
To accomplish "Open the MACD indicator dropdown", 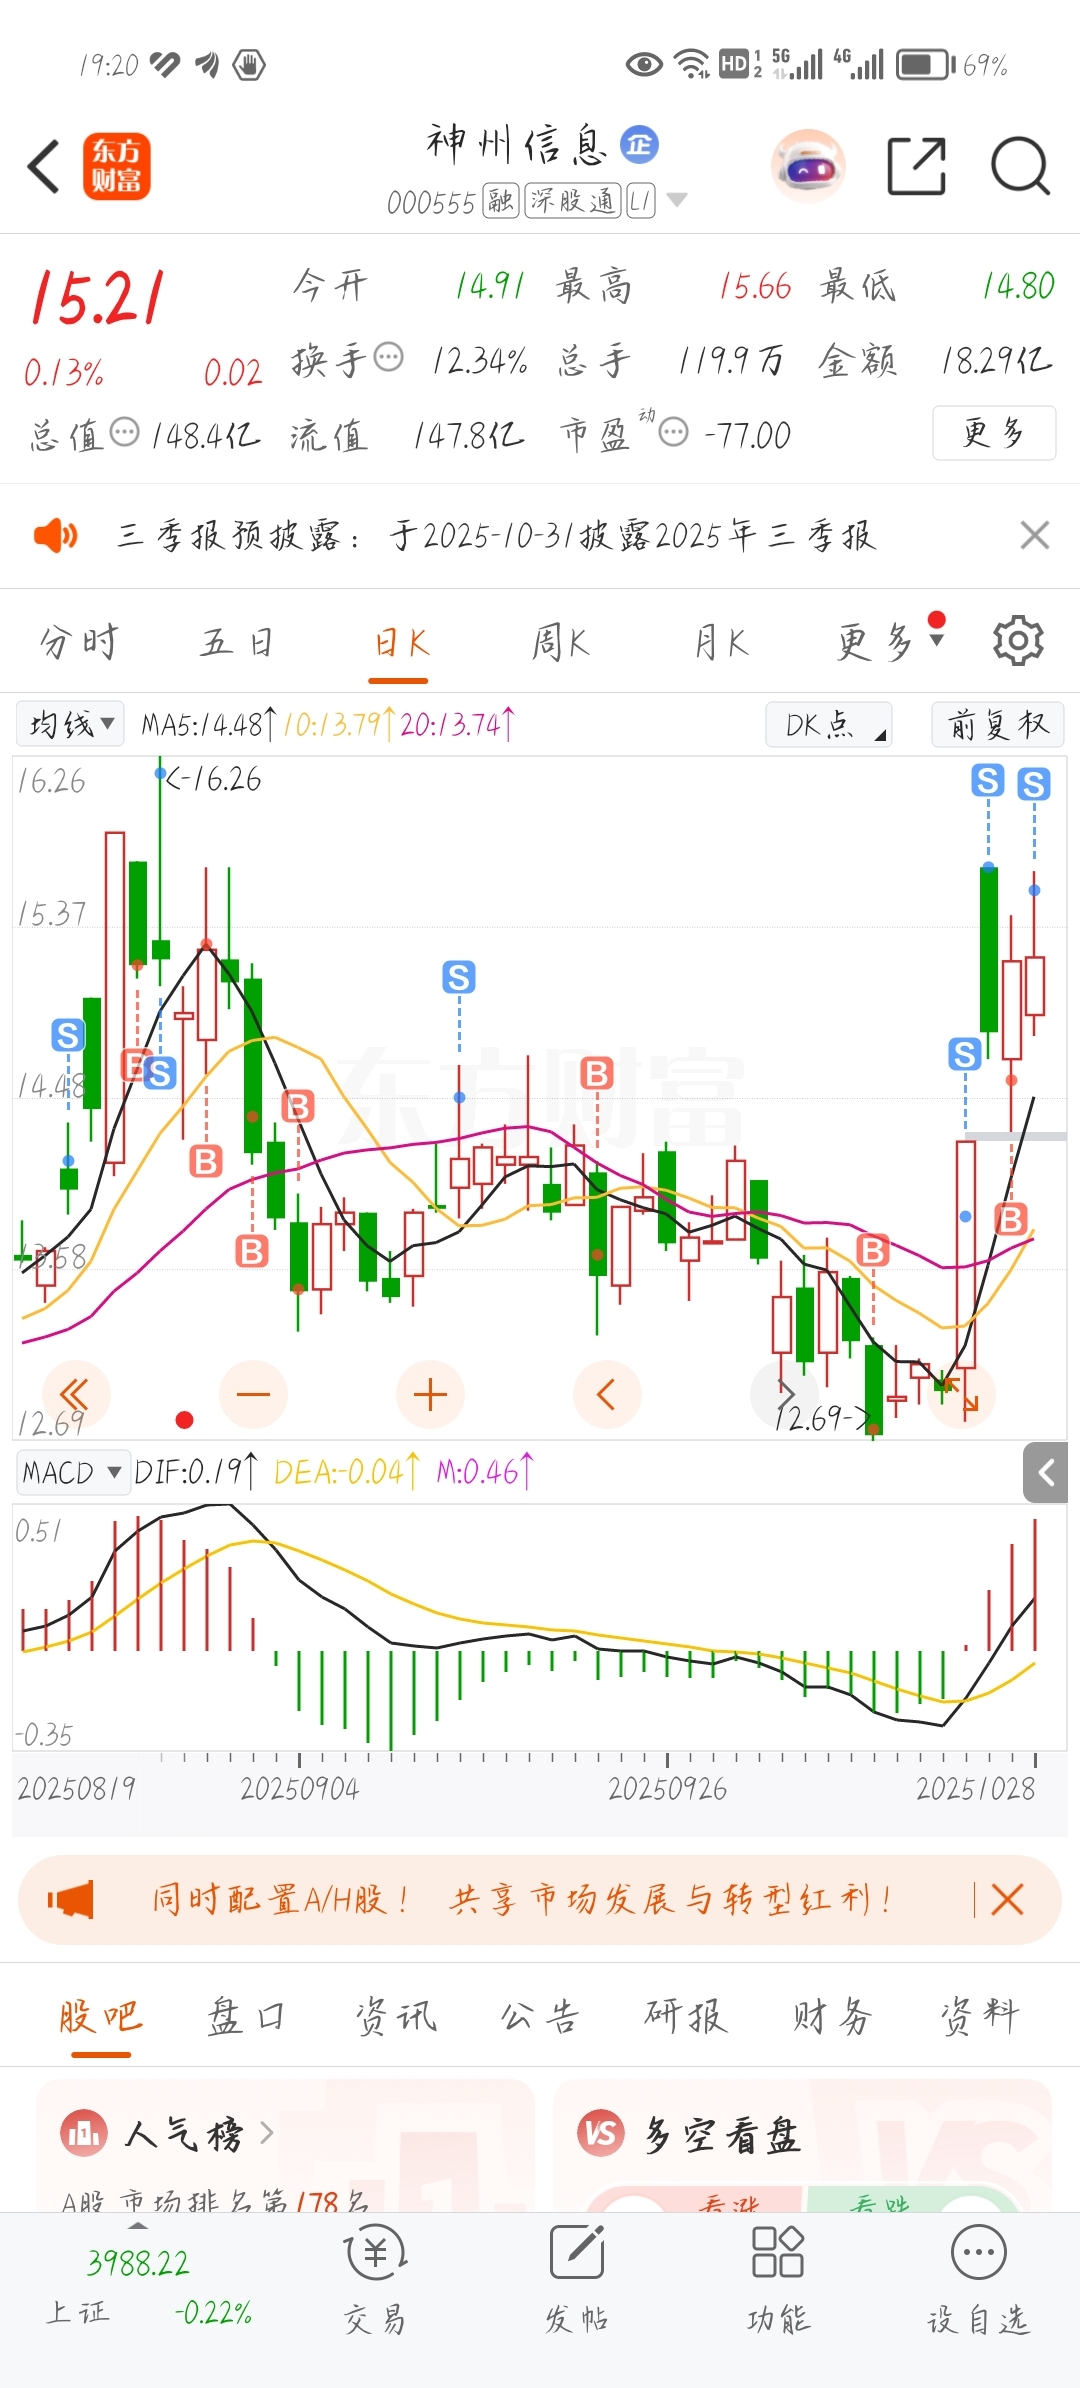I will [x=73, y=1472].
